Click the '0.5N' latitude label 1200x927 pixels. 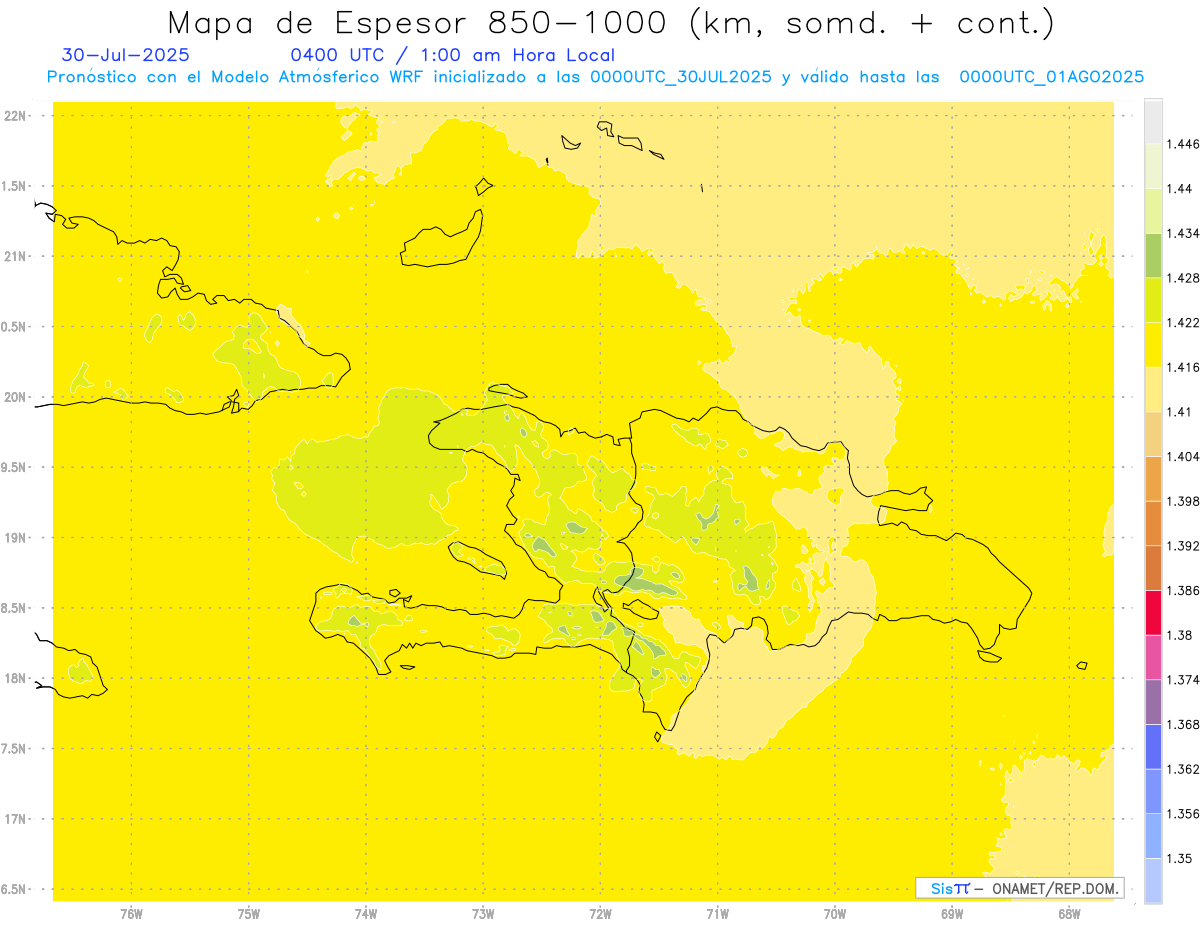pos(15,327)
